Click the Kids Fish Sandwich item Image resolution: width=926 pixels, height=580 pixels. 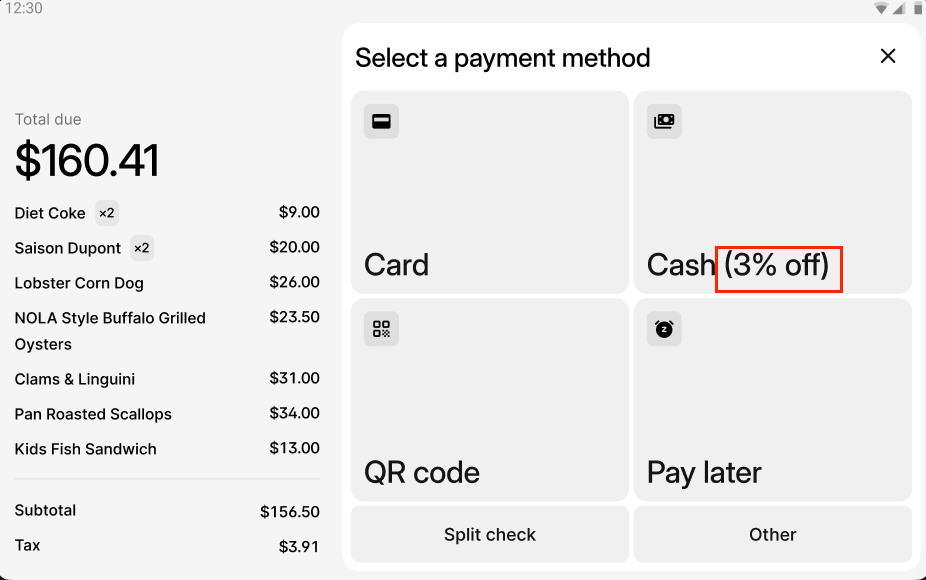tap(86, 449)
